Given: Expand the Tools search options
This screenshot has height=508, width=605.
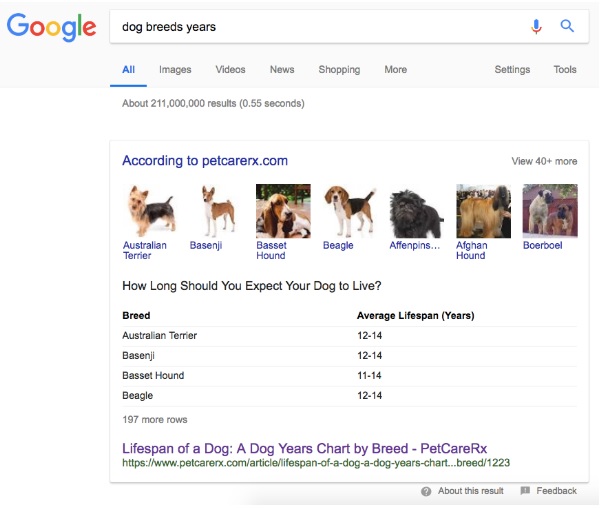Looking at the screenshot, I should pyautogui.click(x=565, y=70).
